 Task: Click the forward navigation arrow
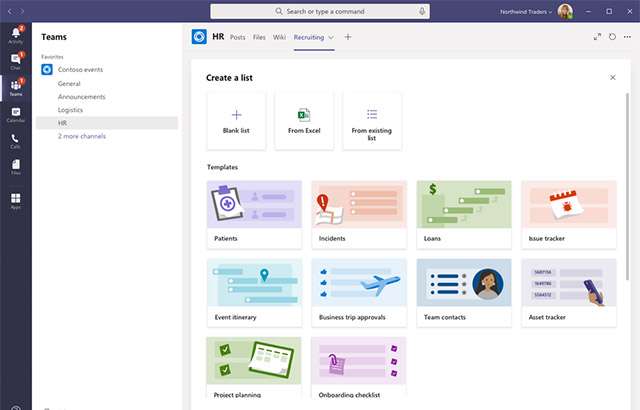point(21,11)
